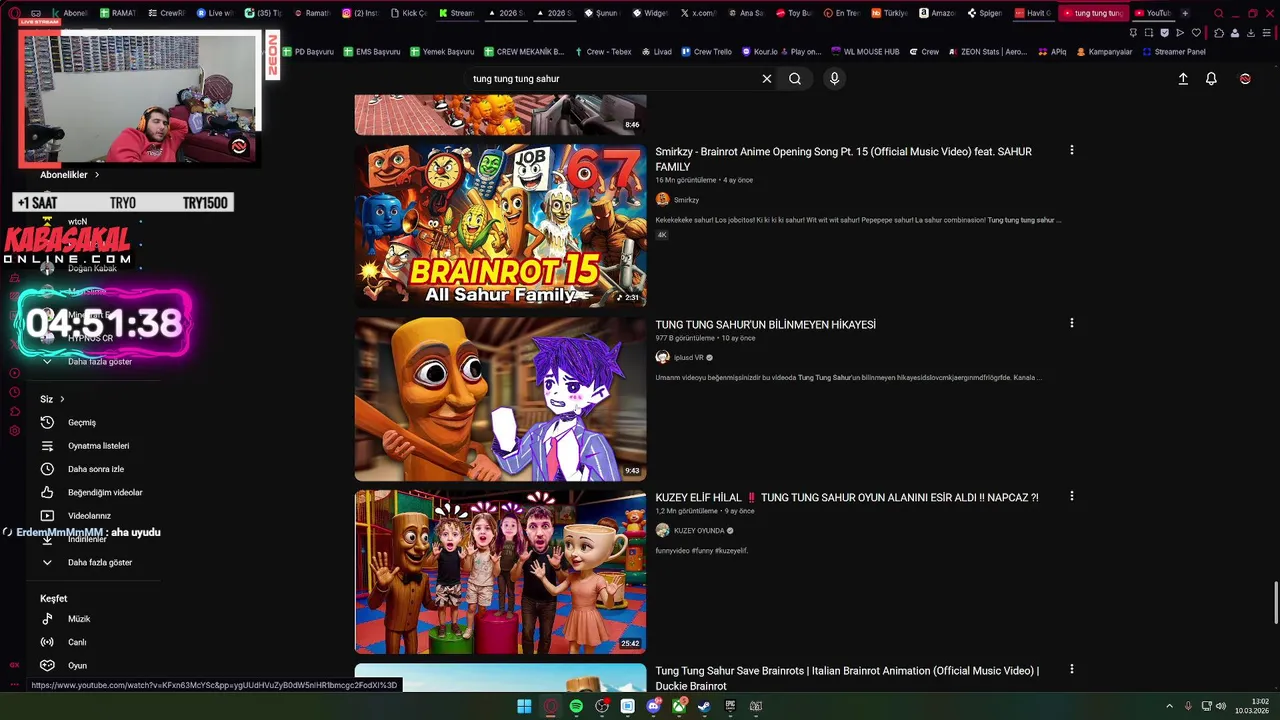1280x720 pixels.
Task: Click Smirkzy channel avatar
Action: [x=662, y=200]
